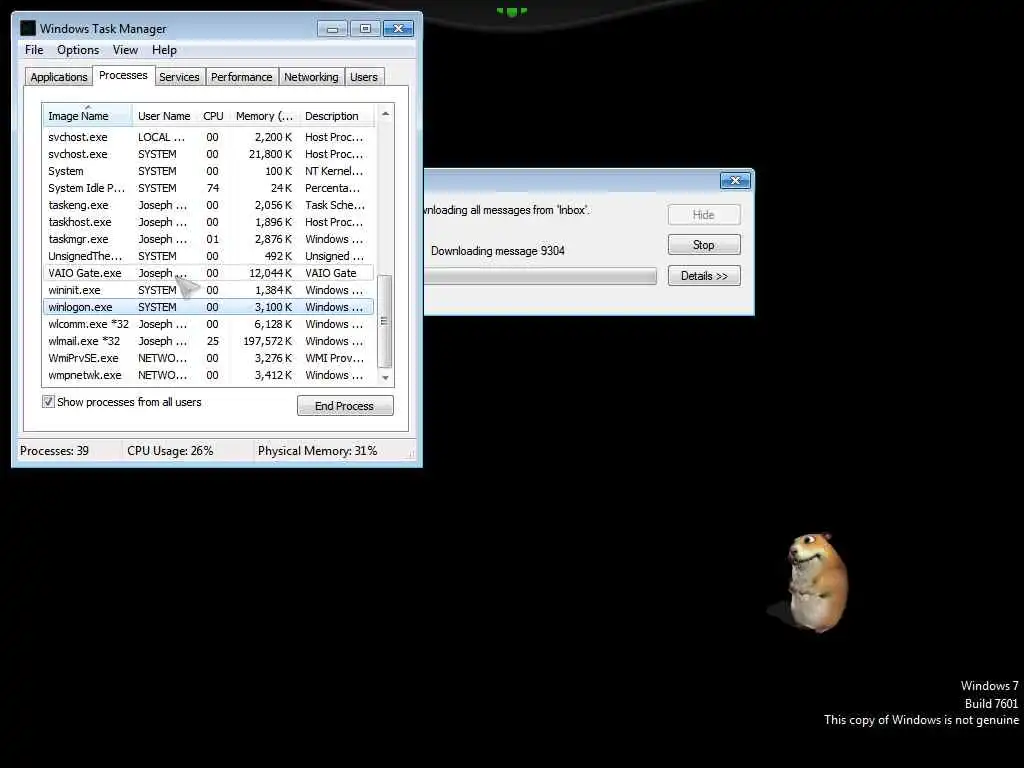Select the taskhost.exe process
Screen dimensions: 1024x768
(x=208, y=222)
